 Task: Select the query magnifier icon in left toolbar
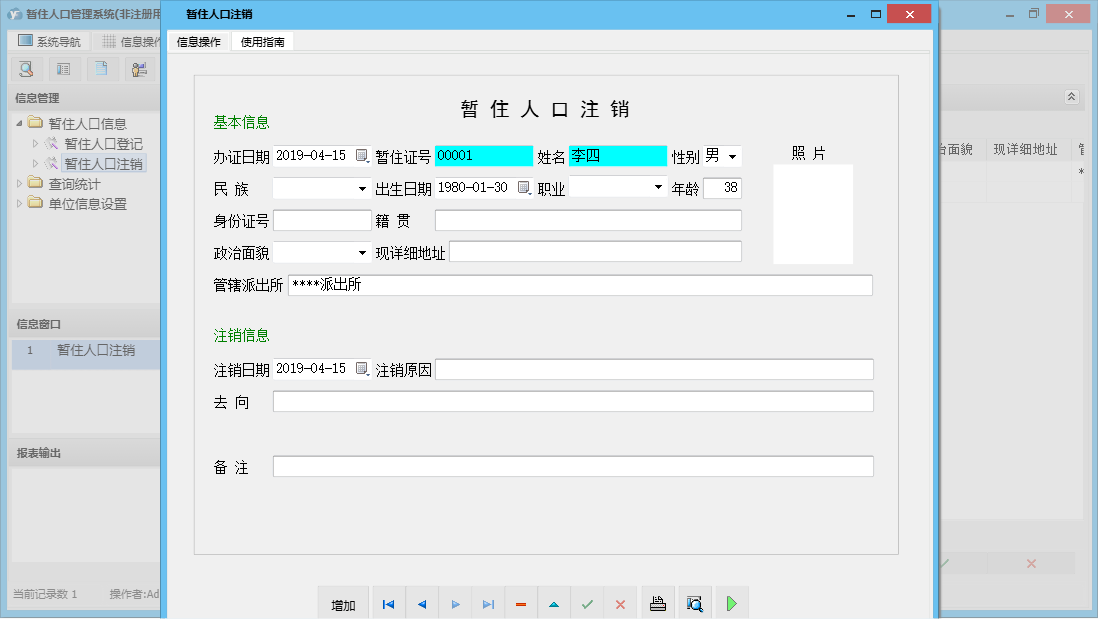25,68
